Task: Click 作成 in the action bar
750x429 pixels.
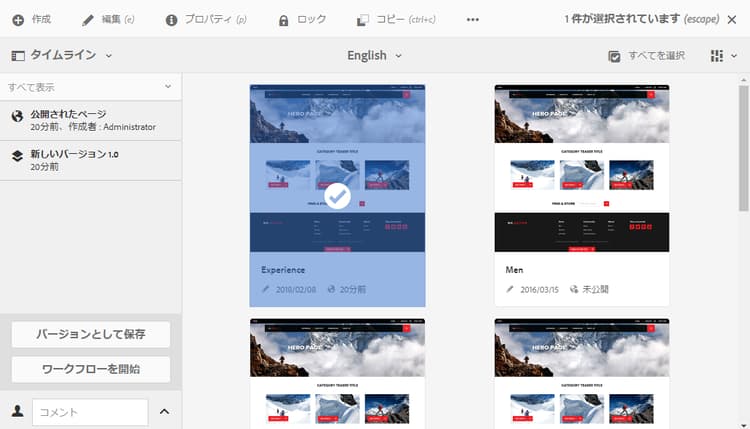Action: point(41,20)
